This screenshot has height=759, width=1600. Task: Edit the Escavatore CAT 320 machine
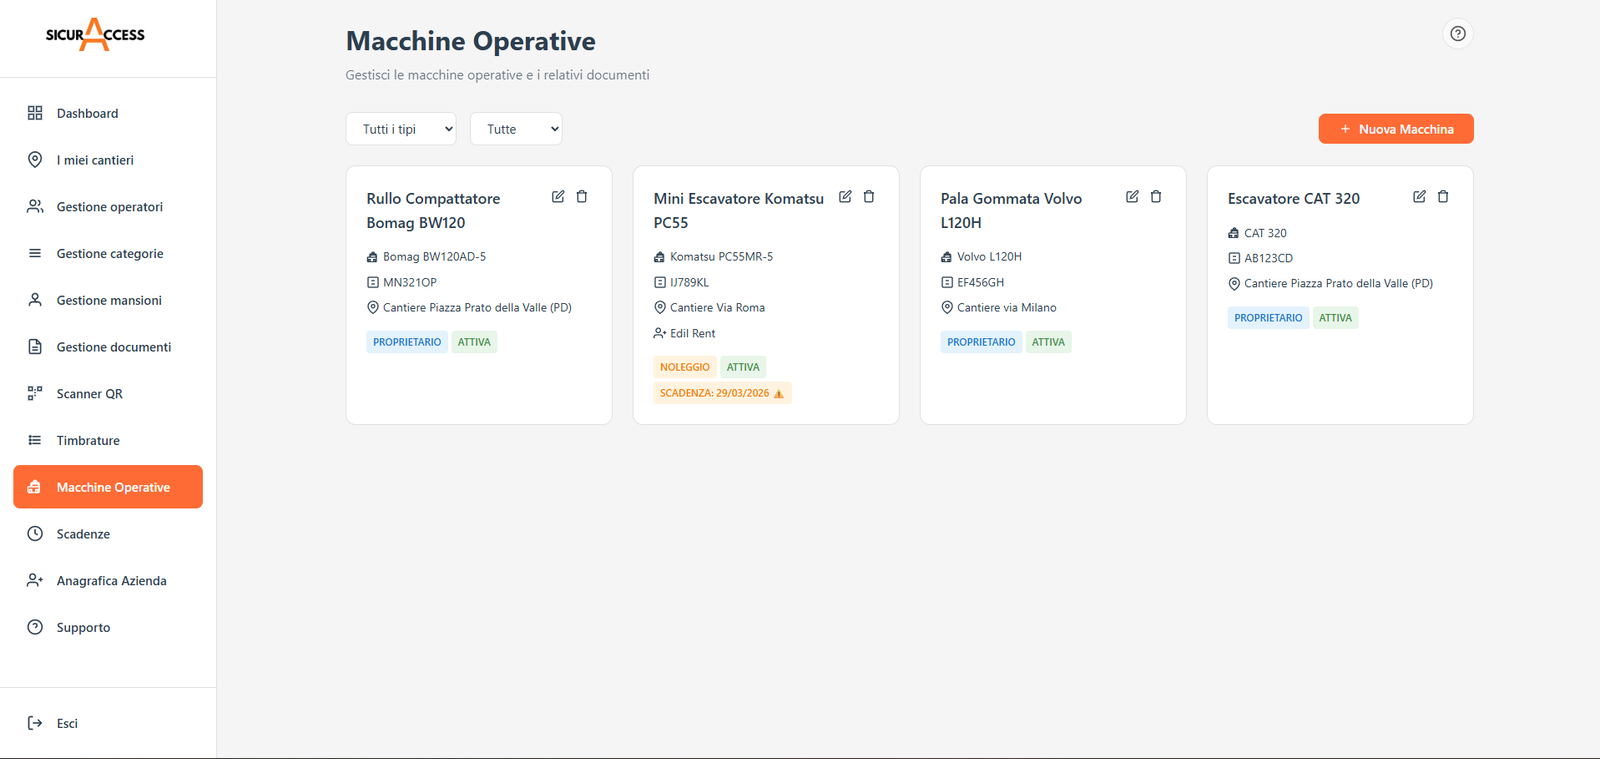tap(1419, 197)
